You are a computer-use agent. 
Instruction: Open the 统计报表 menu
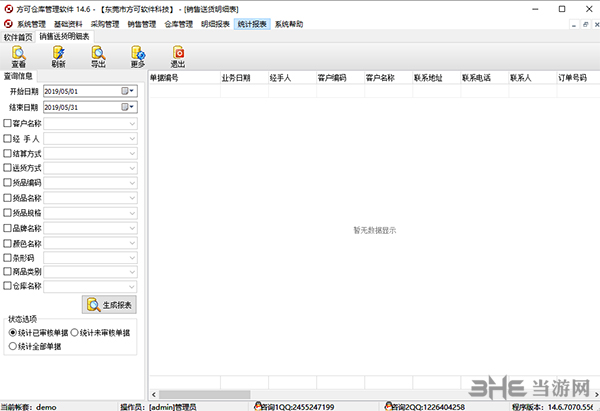[252, 24]
